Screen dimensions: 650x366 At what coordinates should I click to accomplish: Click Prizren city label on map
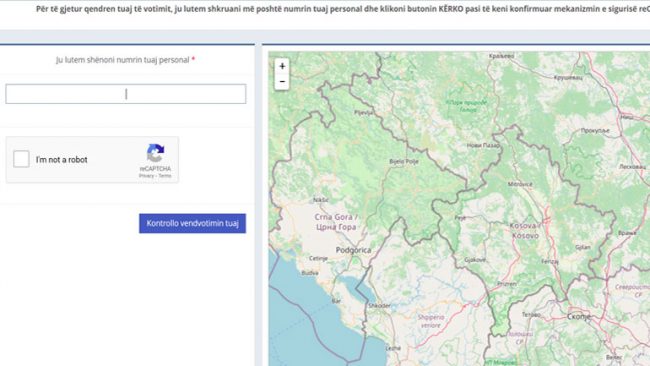coord(507,284)
